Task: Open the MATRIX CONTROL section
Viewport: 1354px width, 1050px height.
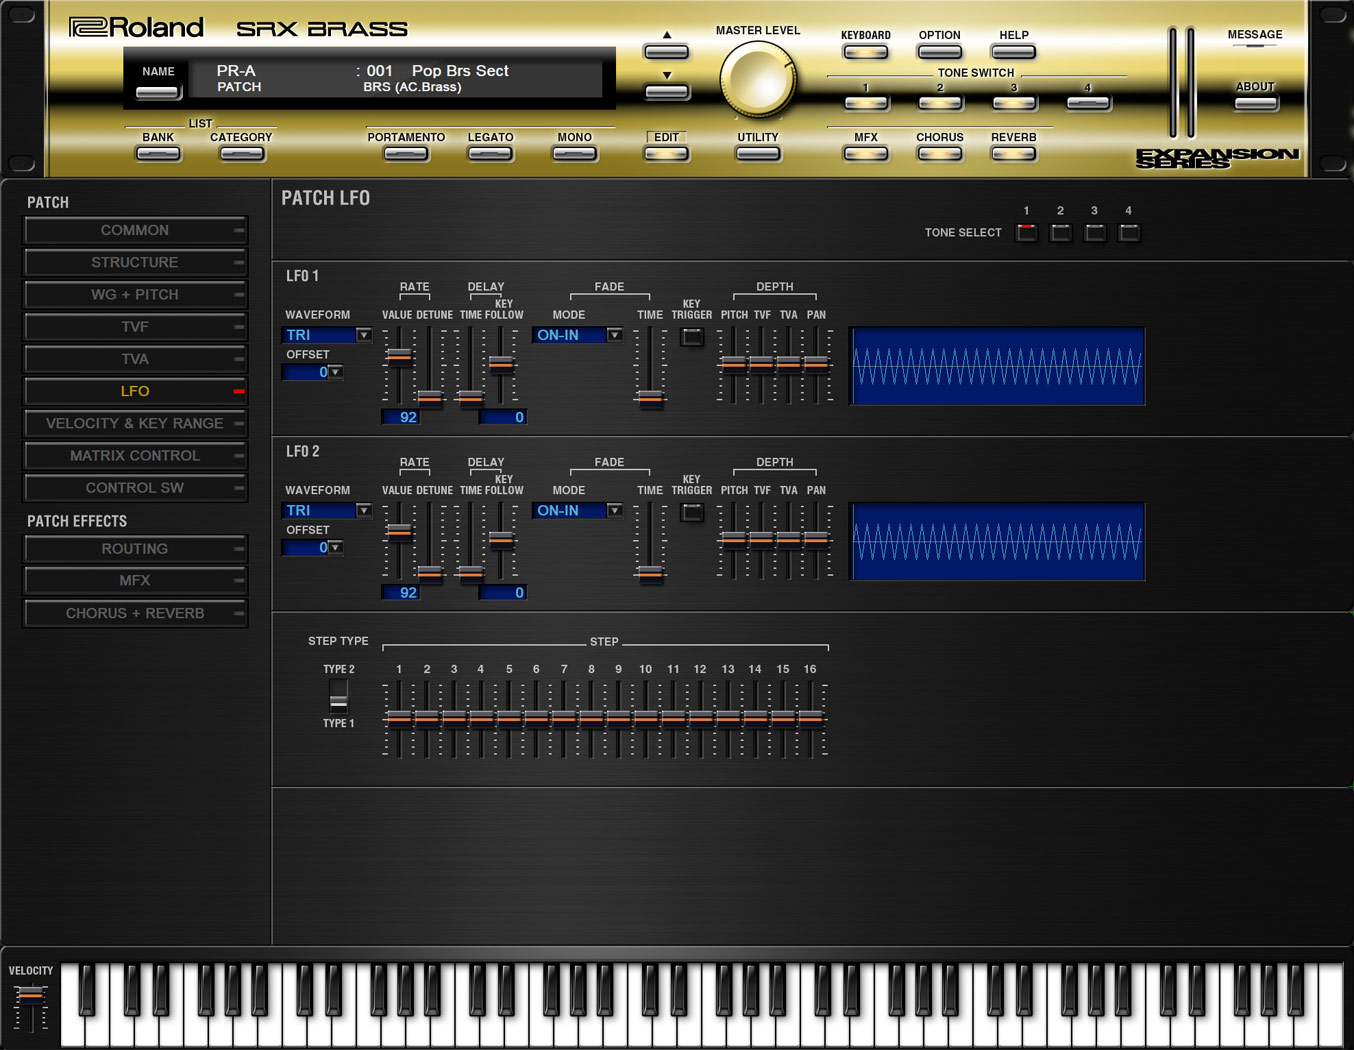Action: 135,456
